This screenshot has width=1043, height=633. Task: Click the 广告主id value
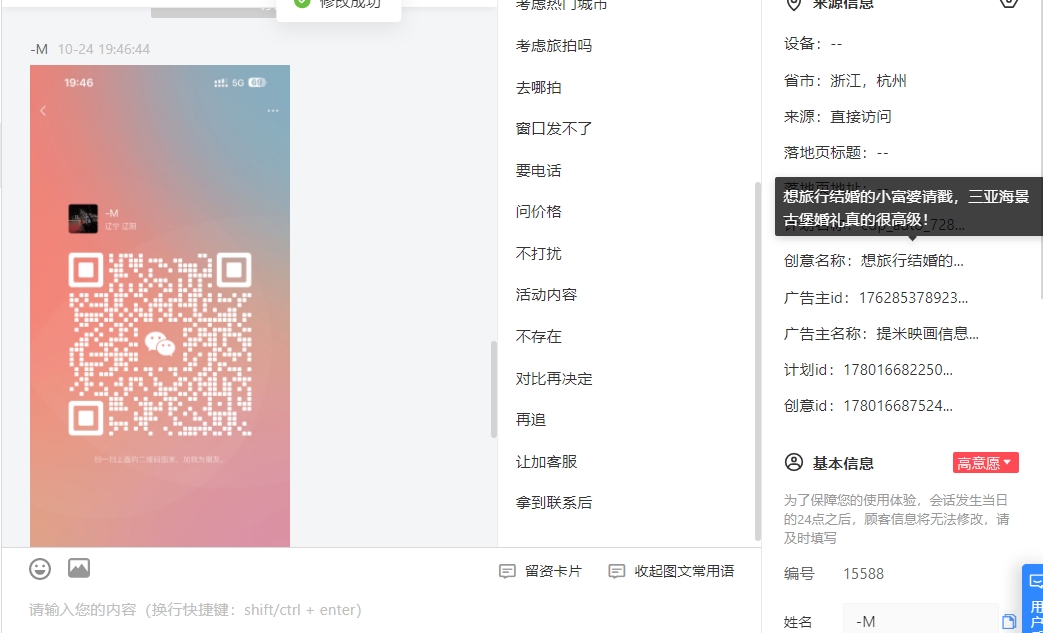tap(913, 298)
